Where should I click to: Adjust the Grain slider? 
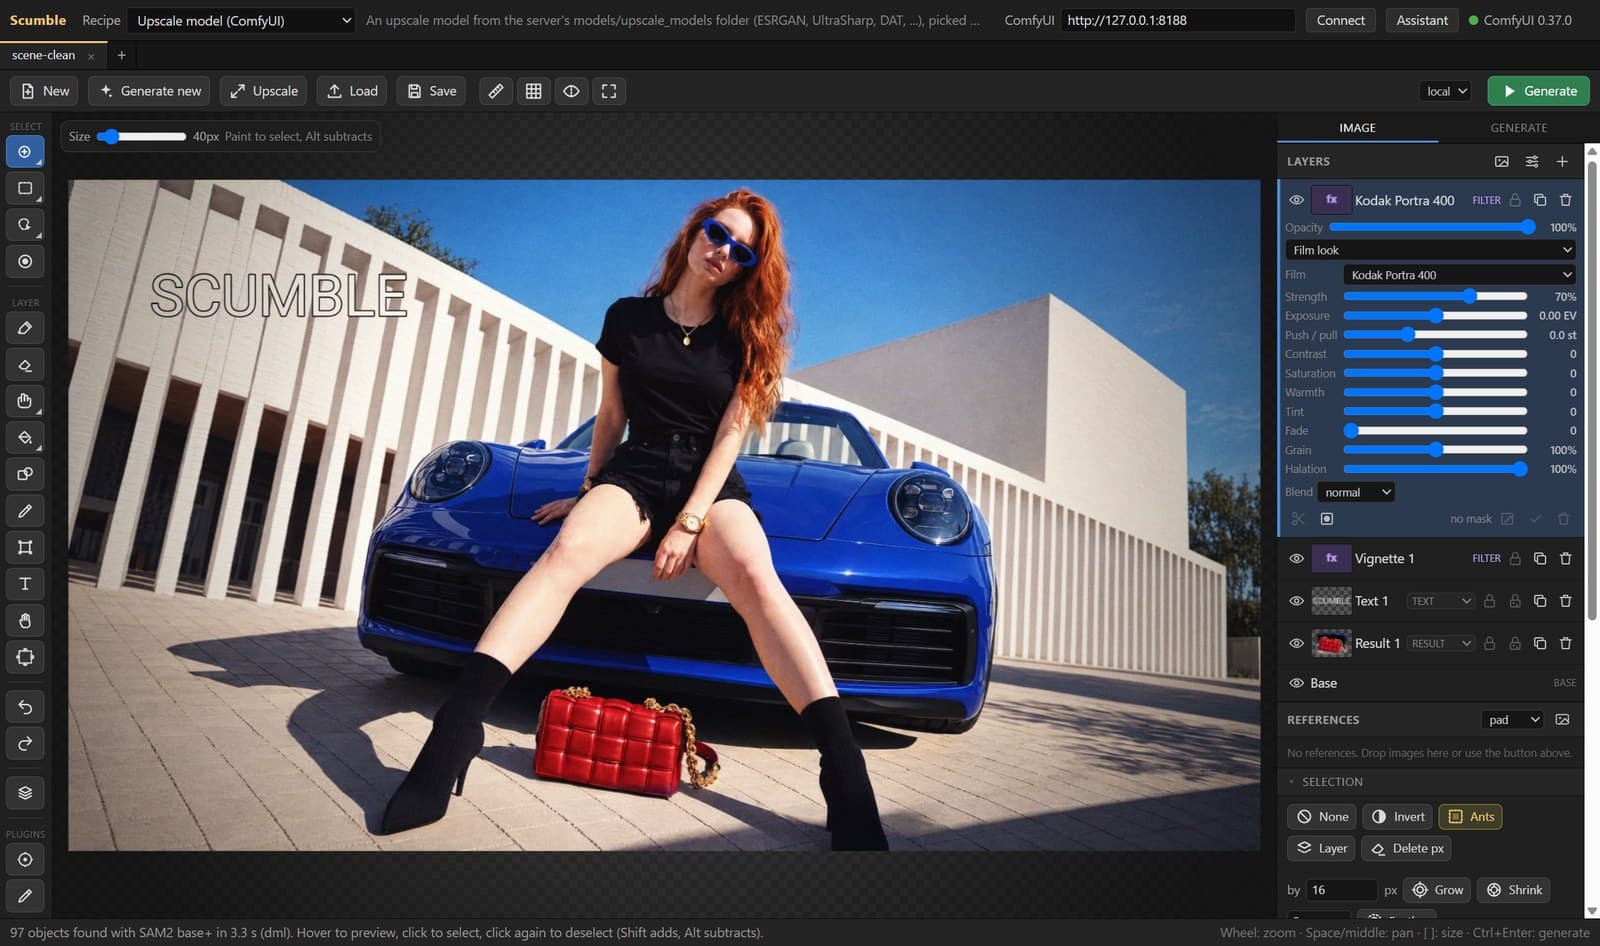coord(1435,450)
